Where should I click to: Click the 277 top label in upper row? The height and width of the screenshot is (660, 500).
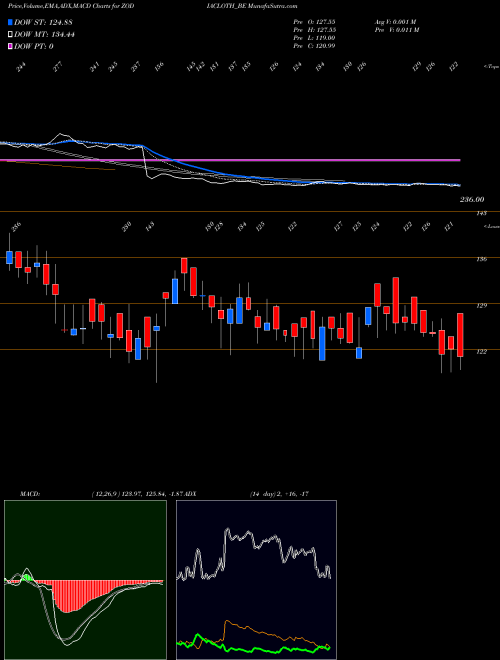[58, 66]
